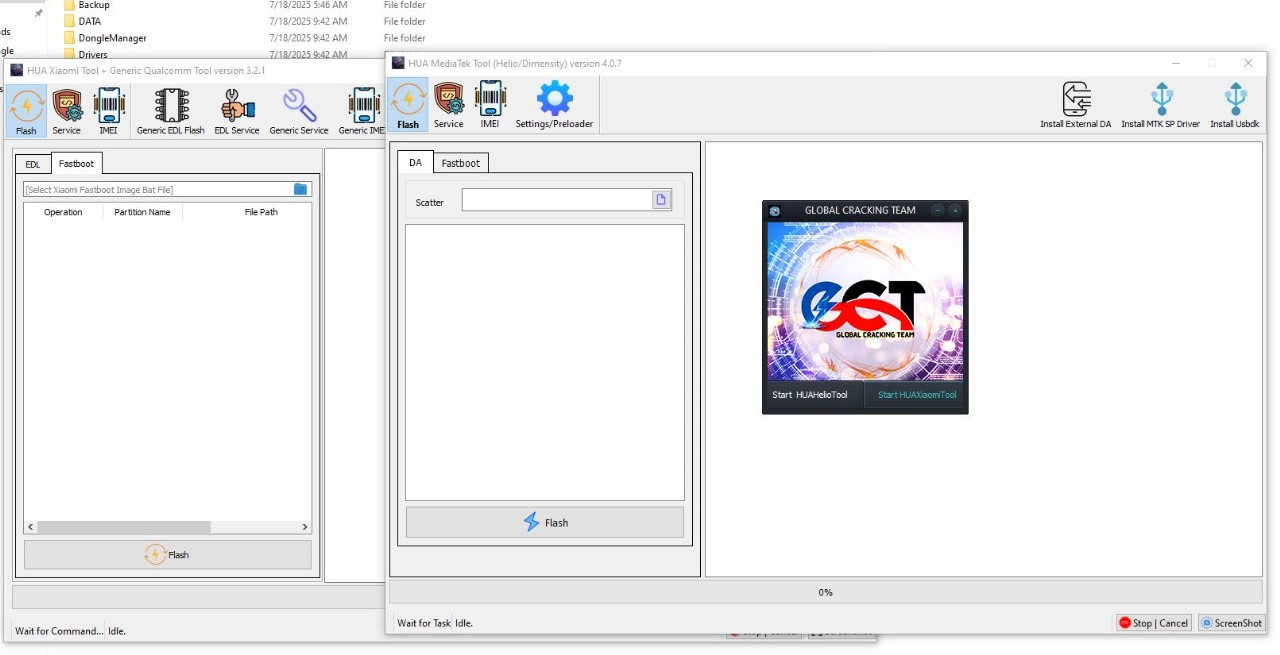Open IMEI icon in HUA Xiaomi Tool
This screenshot has height=655, width=1280.
pos(108,111)
